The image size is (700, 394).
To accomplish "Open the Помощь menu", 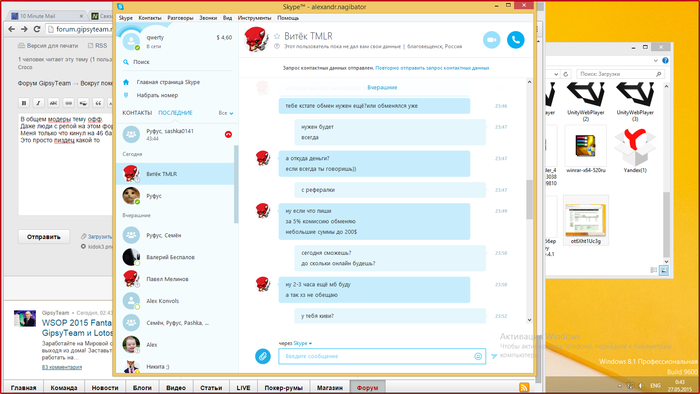I will click(288, 18).
